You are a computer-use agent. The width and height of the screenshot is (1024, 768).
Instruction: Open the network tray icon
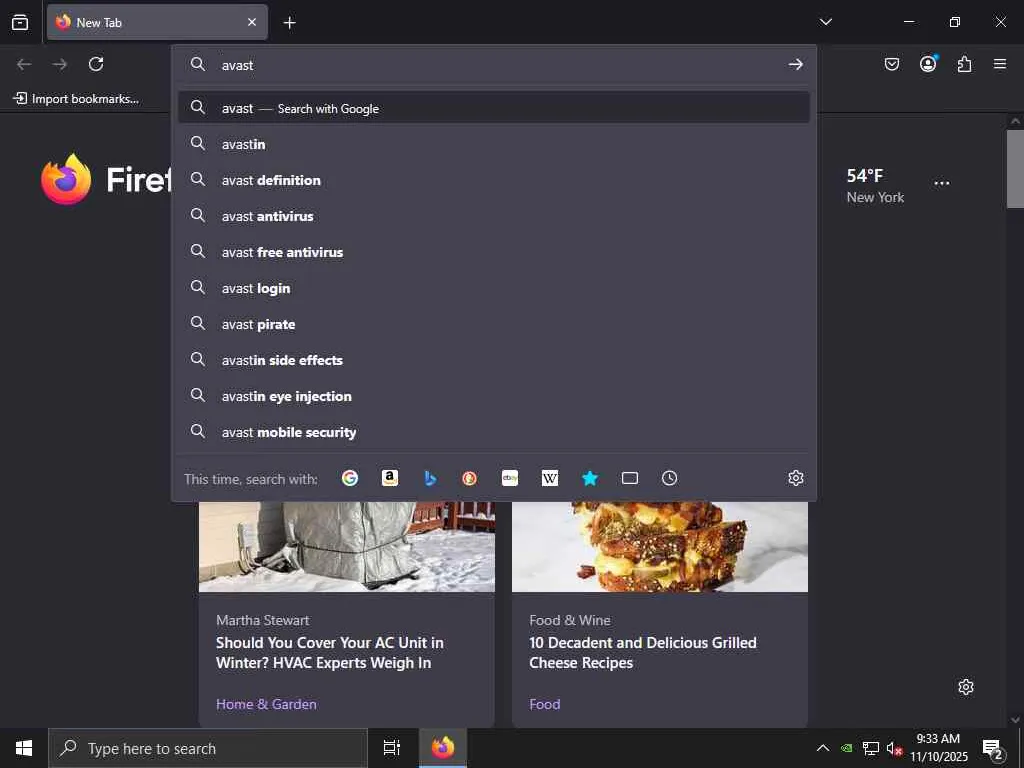871,748
